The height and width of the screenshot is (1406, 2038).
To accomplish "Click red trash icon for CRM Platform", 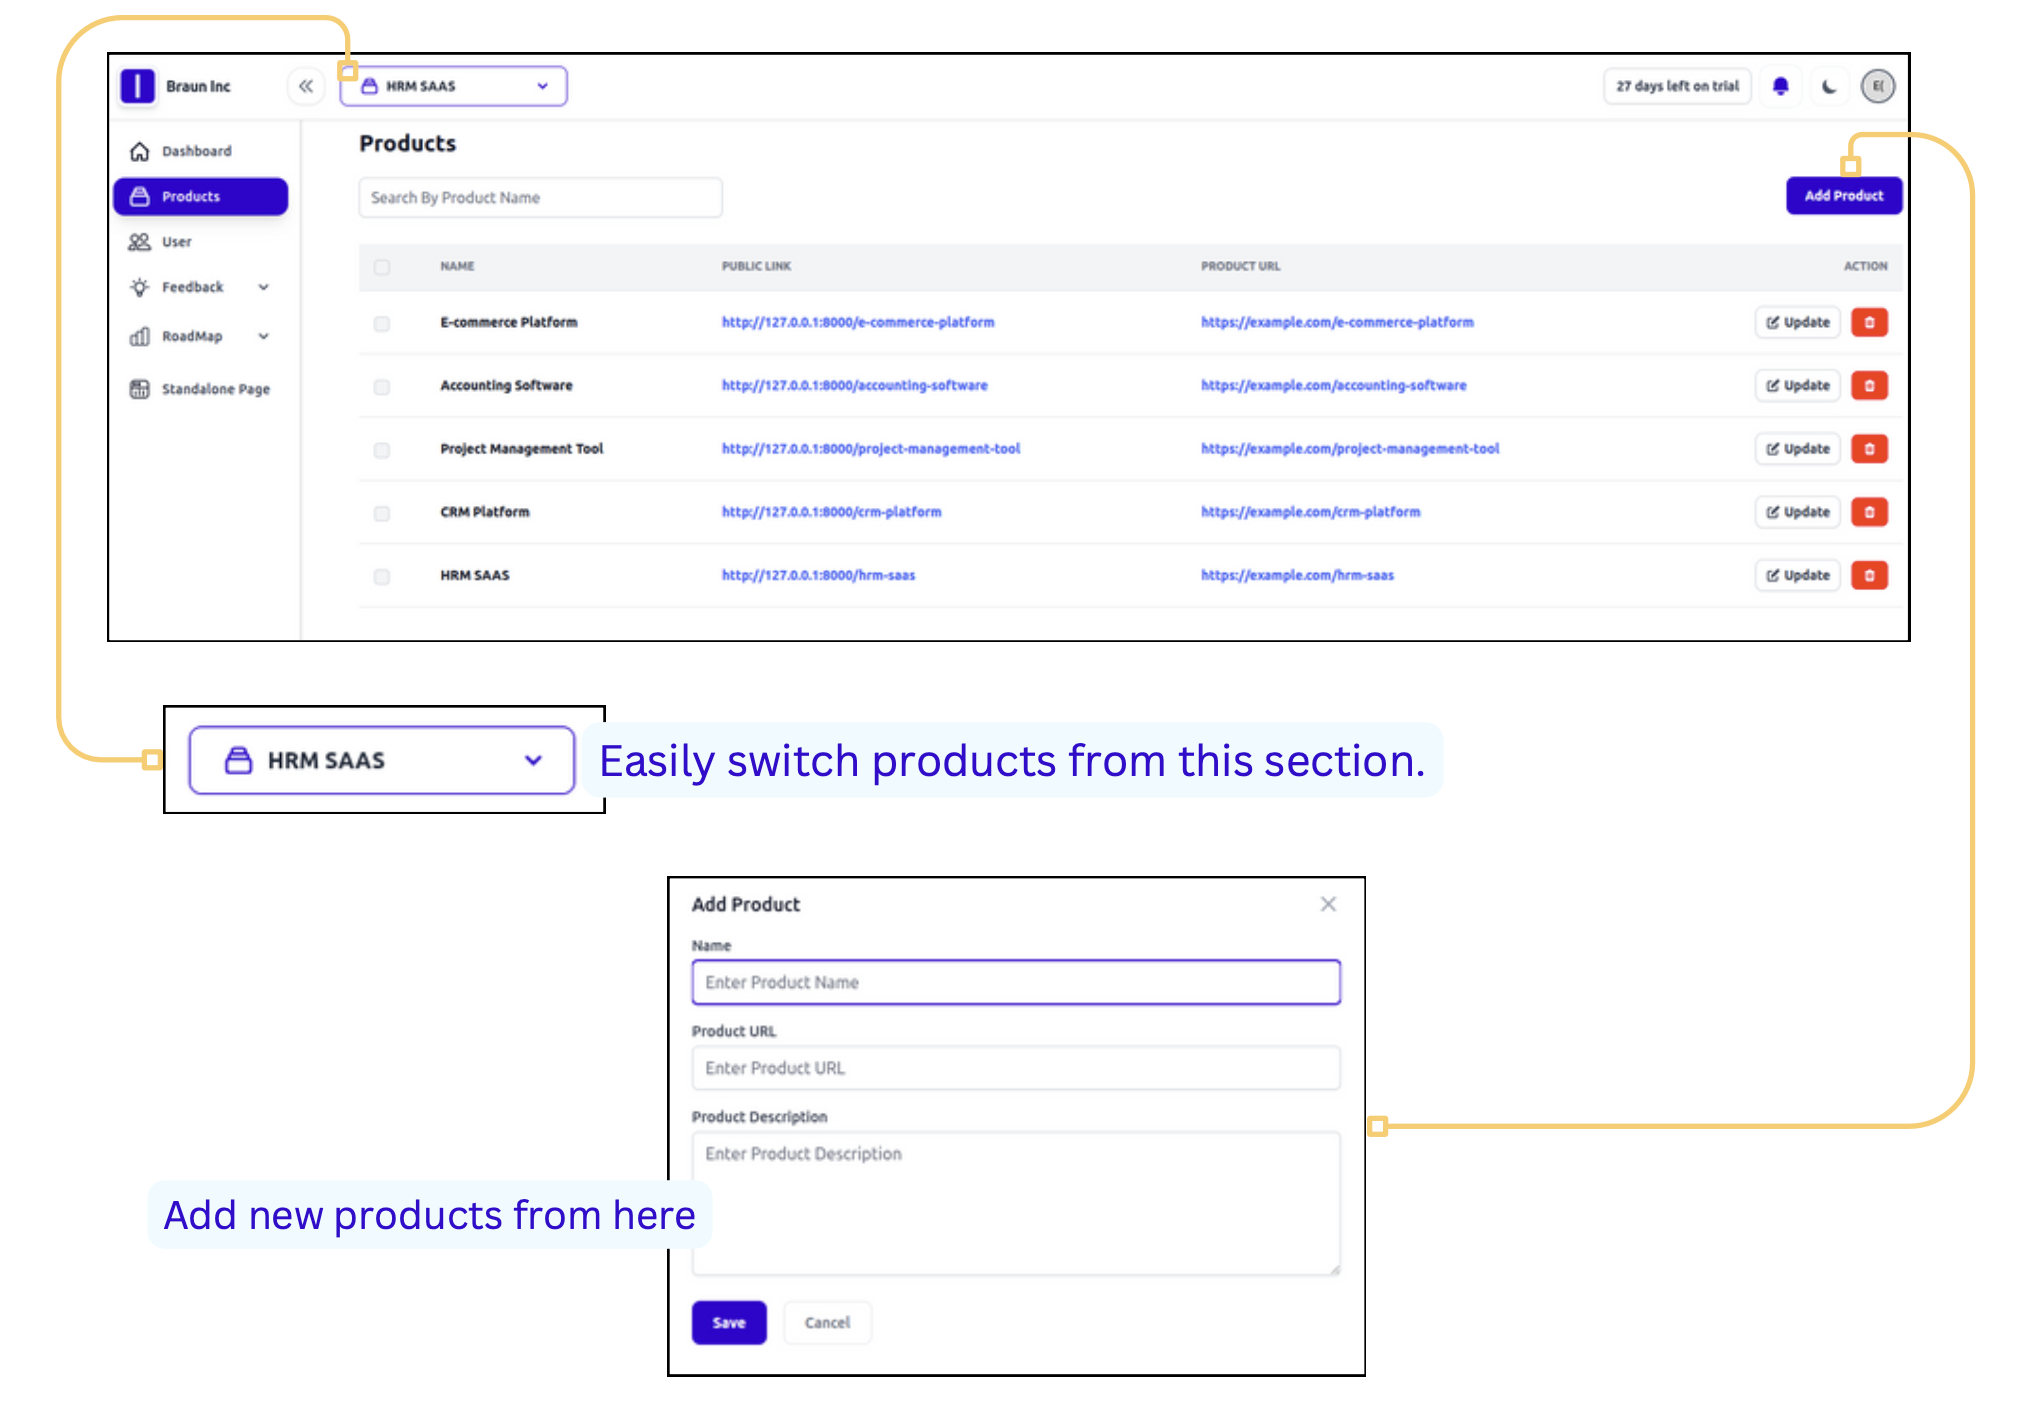I will point(1868,512).
